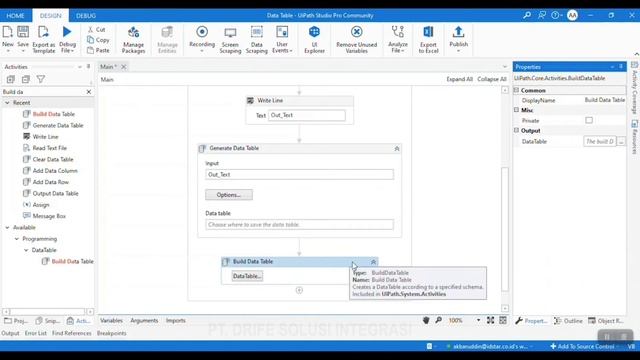The width and height of the screenshot is (640, 360).
Task: Run Debug File
Action: 67,39
